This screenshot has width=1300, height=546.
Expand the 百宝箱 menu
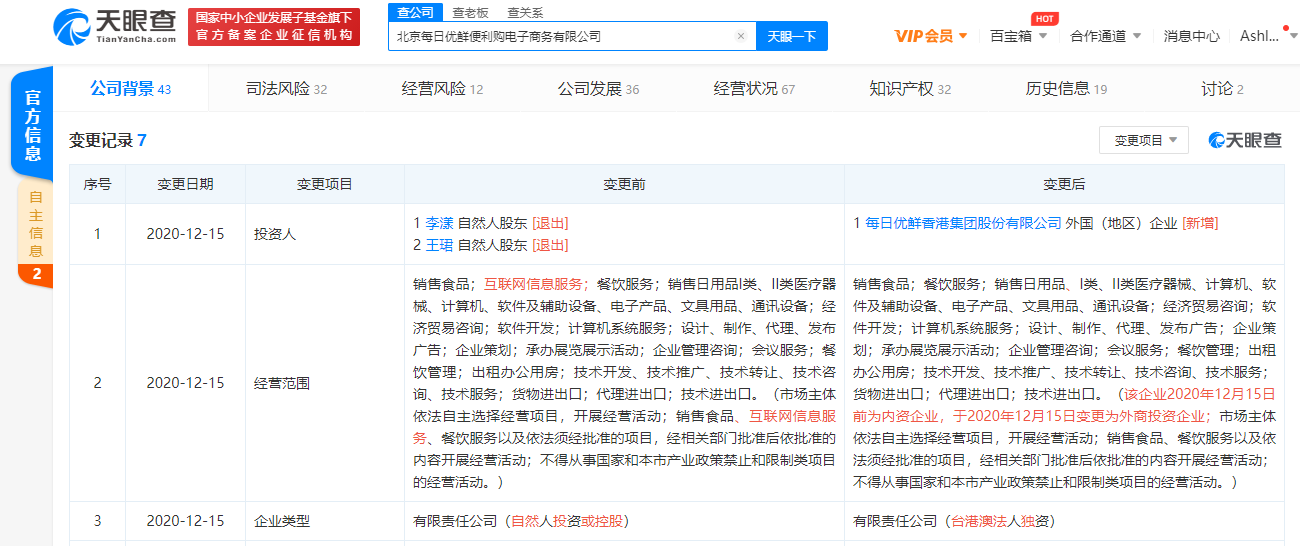[1018, 36]
